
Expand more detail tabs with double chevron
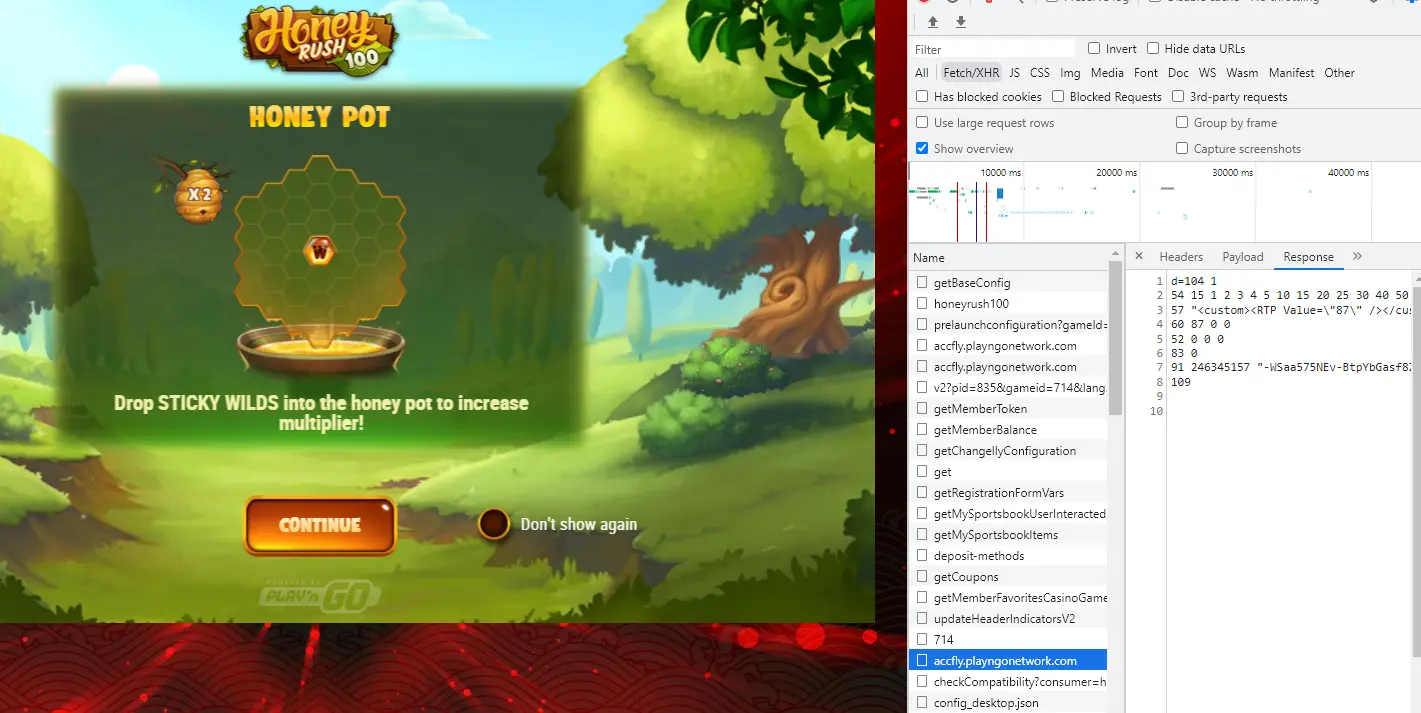1357,256
